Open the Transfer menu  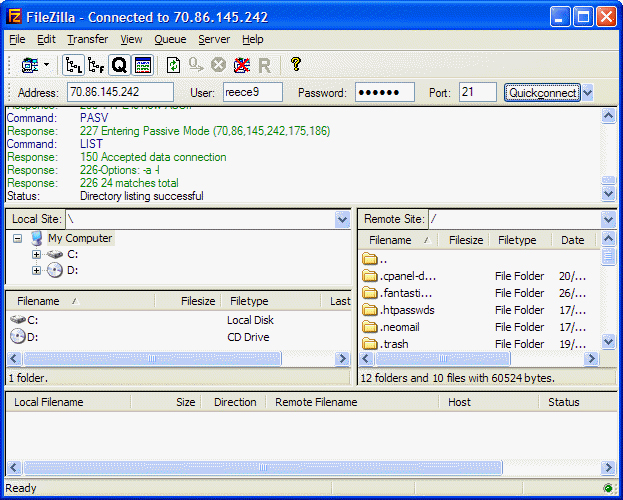point(87,39)
